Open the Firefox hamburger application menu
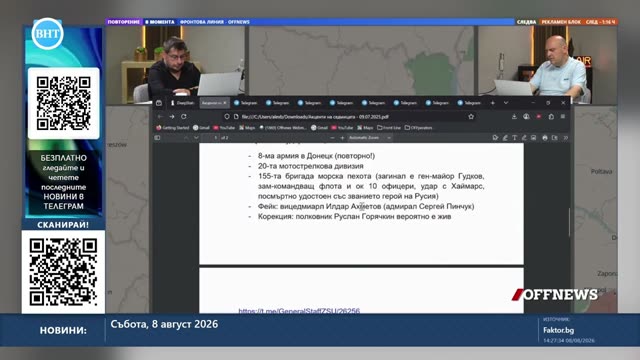Screen dimensions: 640x360 click(x=563, y=117)
